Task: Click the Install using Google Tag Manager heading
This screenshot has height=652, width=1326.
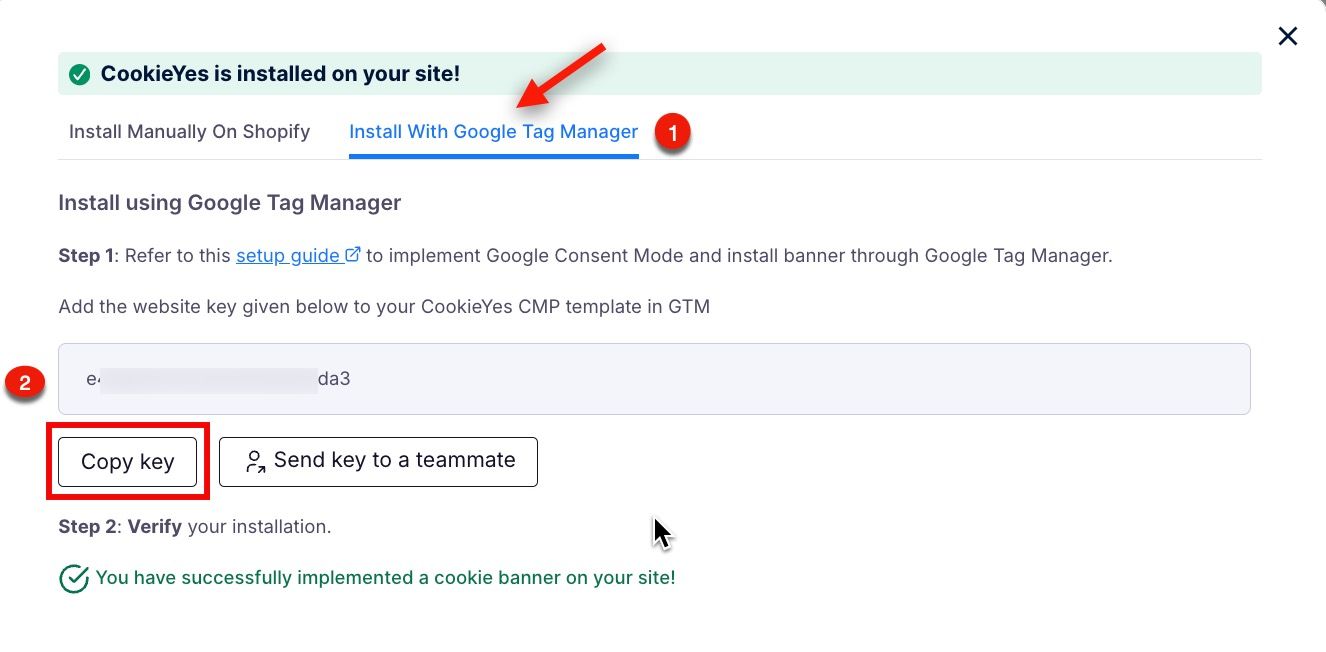Action: [x=230, y=203]
